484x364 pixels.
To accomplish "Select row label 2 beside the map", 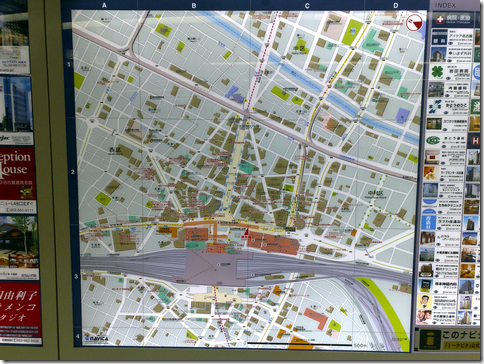I will 73,172.
